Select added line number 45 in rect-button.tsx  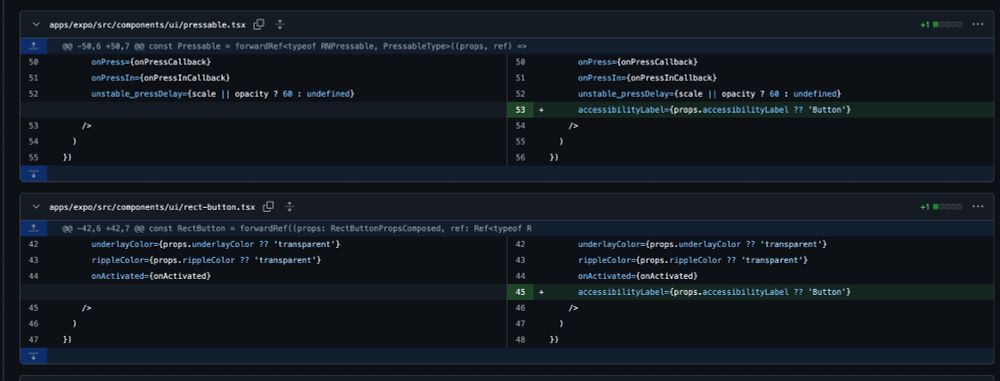520,292
